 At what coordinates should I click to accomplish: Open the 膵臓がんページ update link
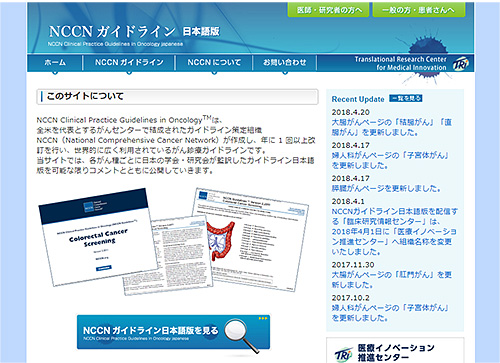386,188
